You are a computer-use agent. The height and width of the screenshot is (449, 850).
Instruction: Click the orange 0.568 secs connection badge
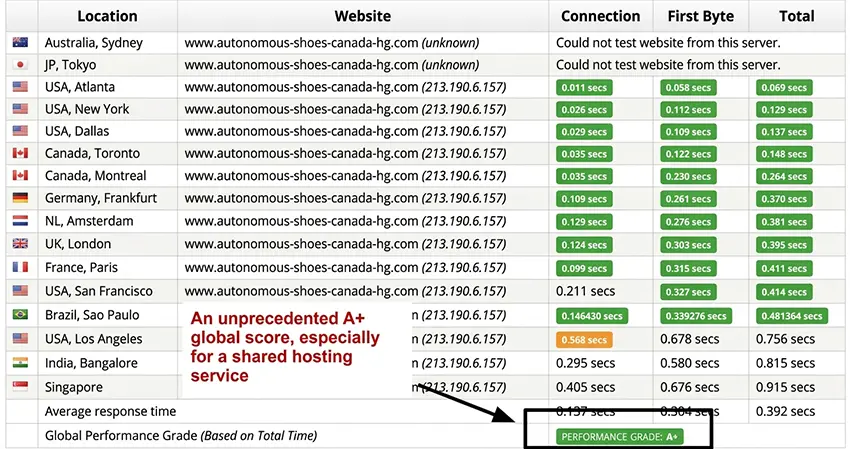point(584,340)
